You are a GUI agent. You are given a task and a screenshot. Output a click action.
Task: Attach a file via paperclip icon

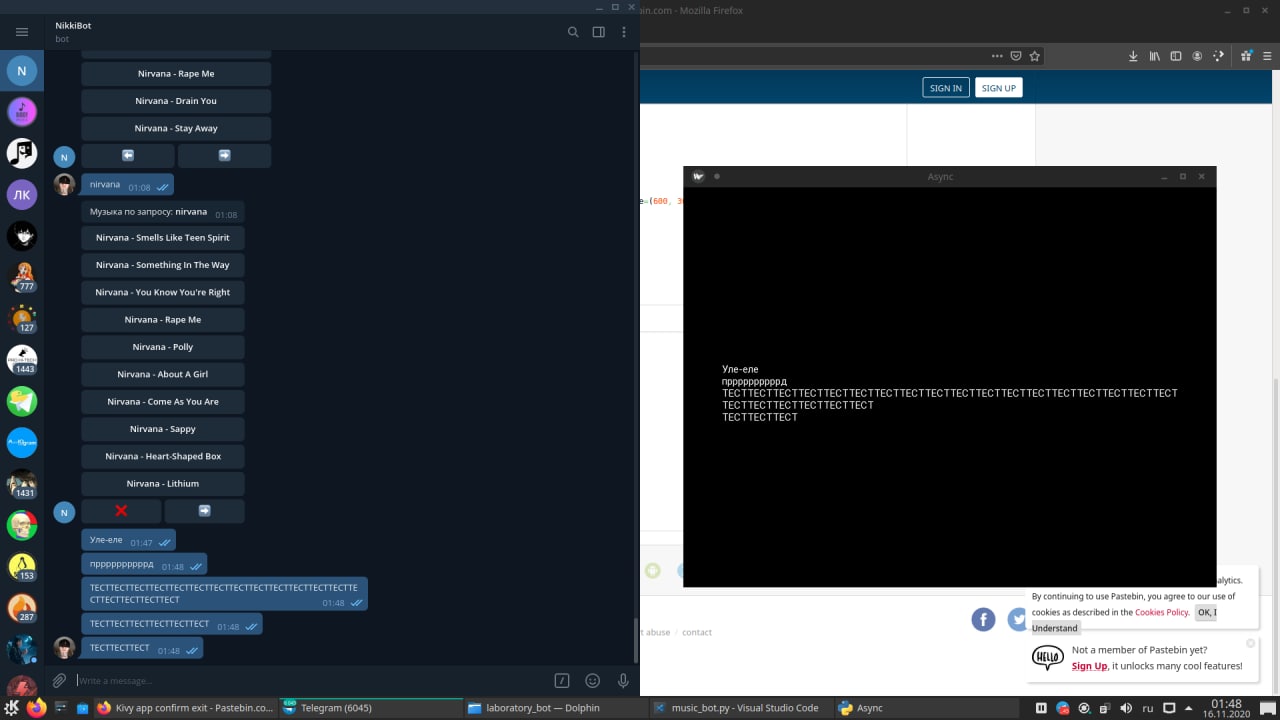coord(60,680)
